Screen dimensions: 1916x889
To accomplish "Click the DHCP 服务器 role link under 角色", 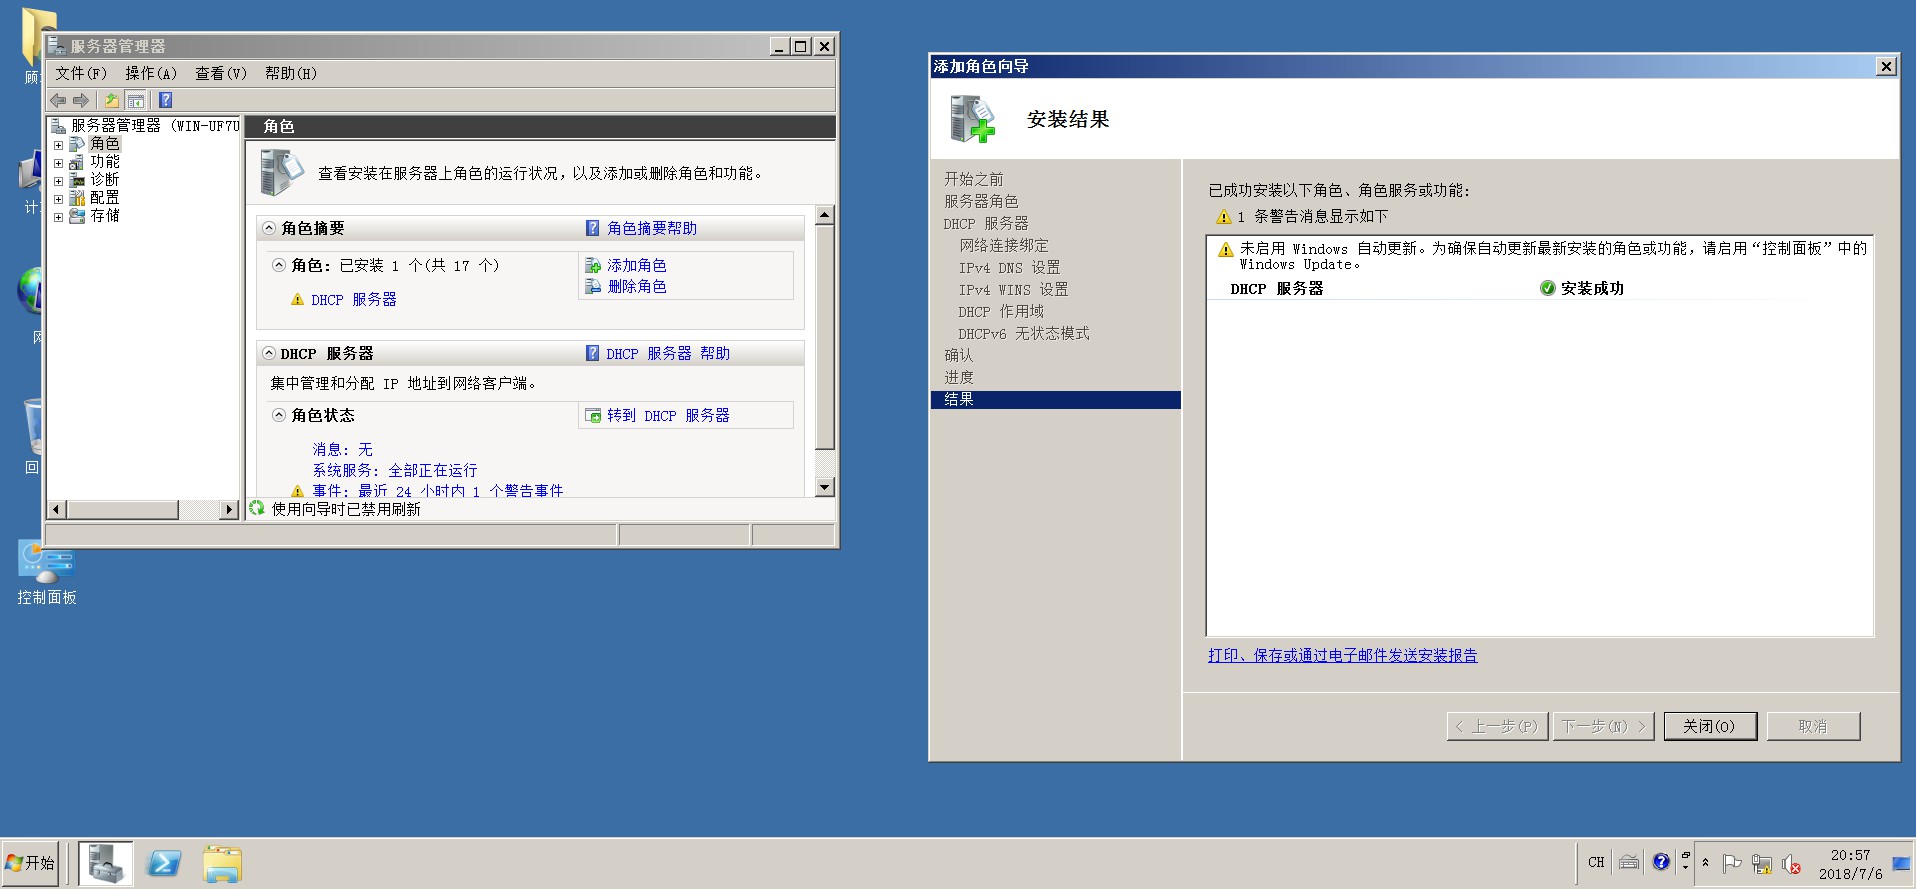I will coord(354,299).
